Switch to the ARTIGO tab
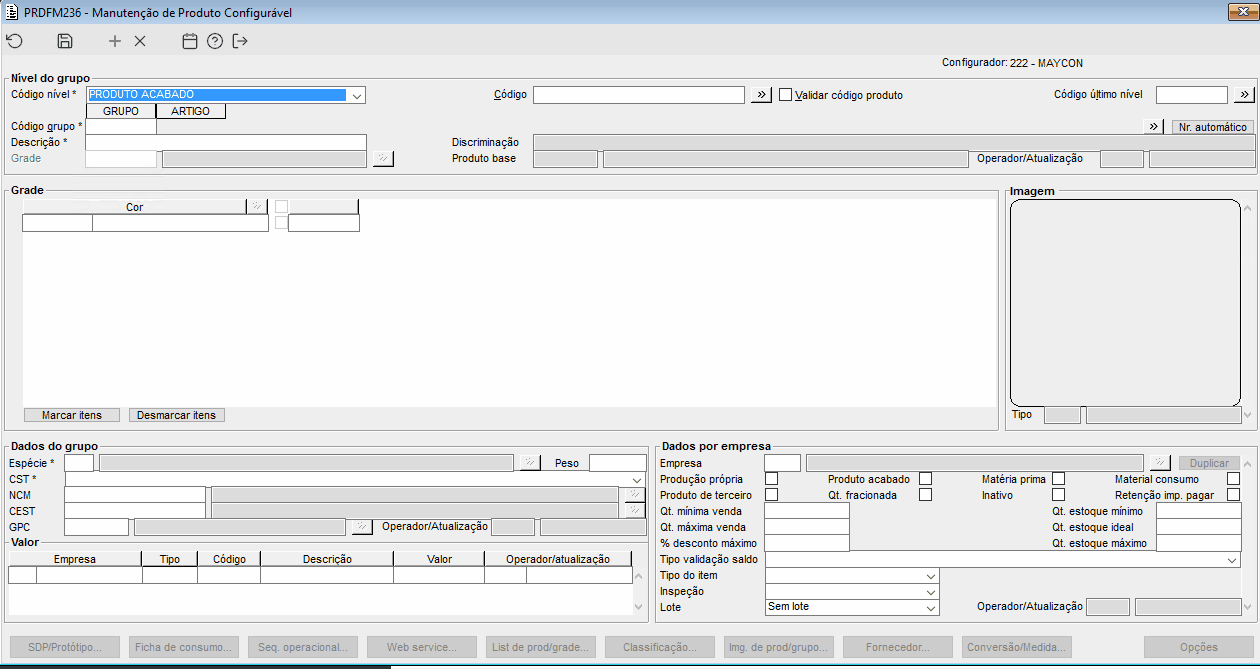This screenshot has height=669, width=1260. 190,112
